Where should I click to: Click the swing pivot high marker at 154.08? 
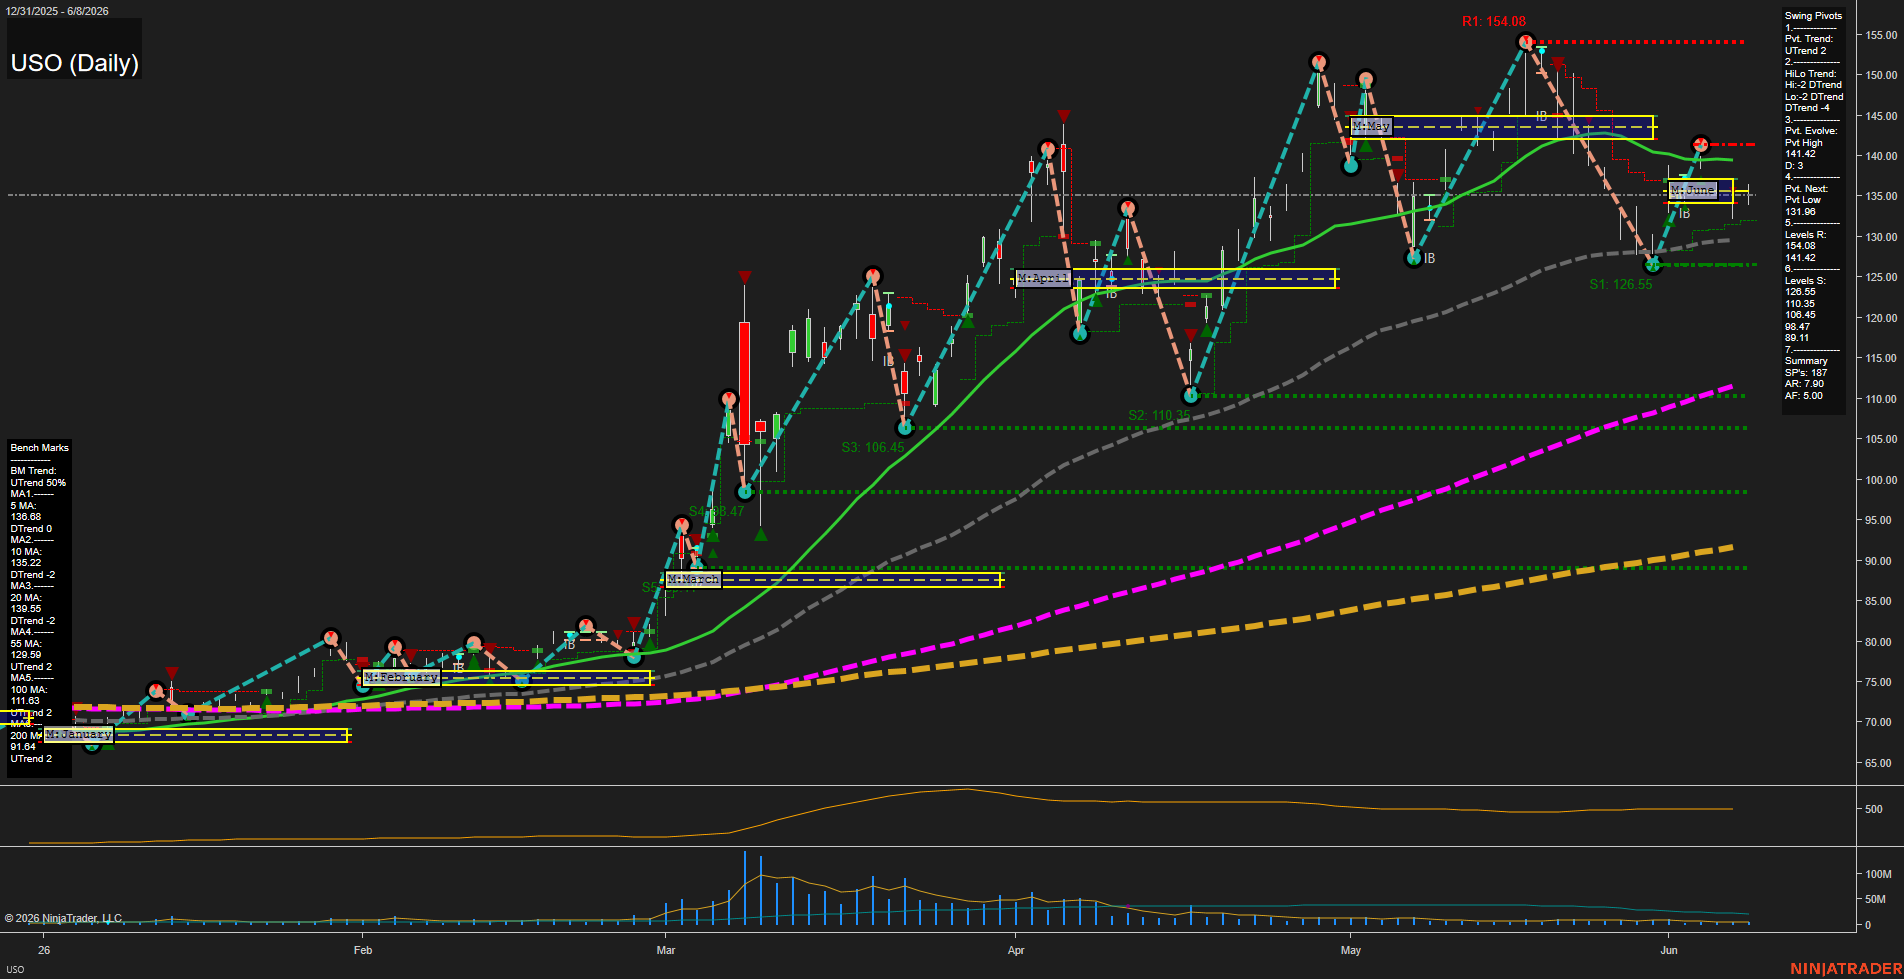(1525, 42)
